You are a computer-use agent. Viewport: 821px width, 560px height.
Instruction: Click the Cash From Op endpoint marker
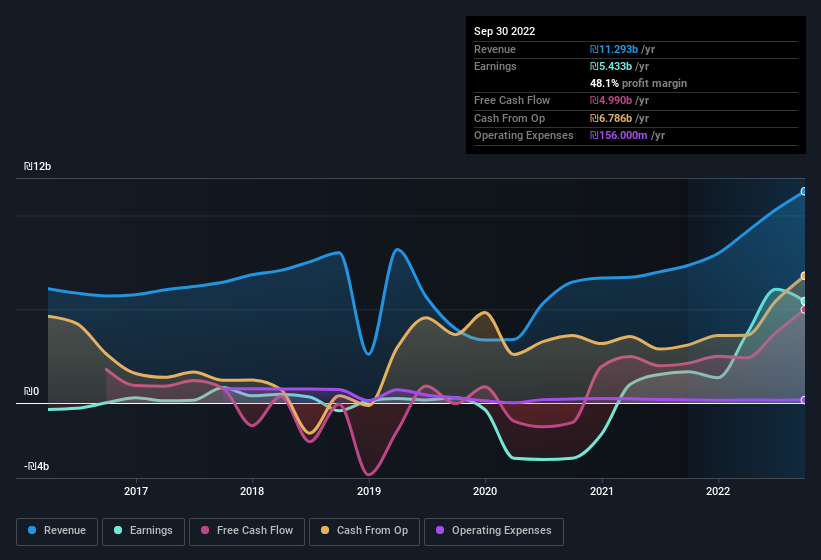804,276
